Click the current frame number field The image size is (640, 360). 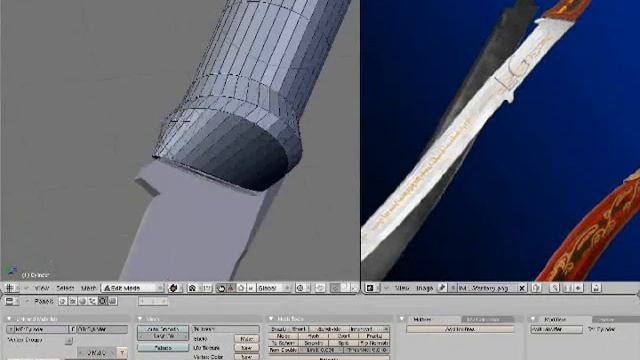pos(153,301)
